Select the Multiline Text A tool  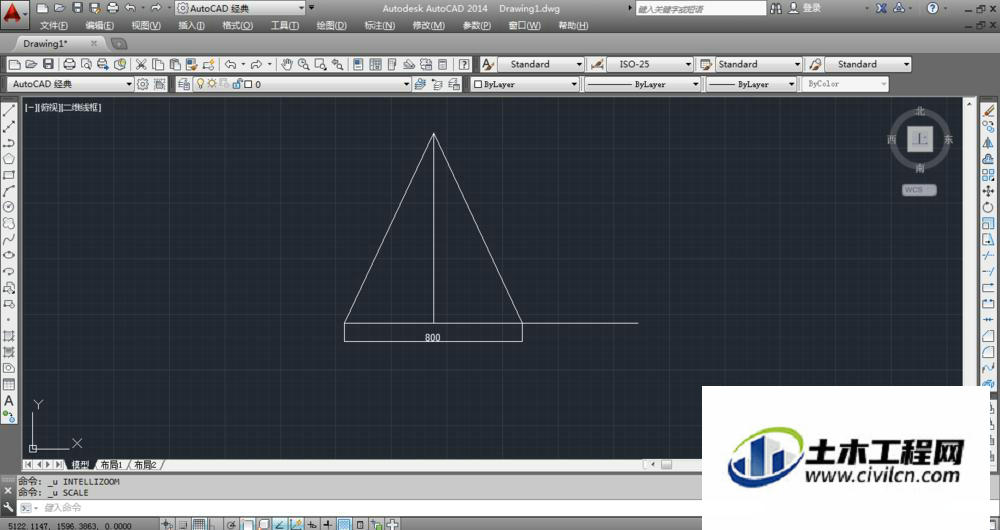(x=9, y=401)
